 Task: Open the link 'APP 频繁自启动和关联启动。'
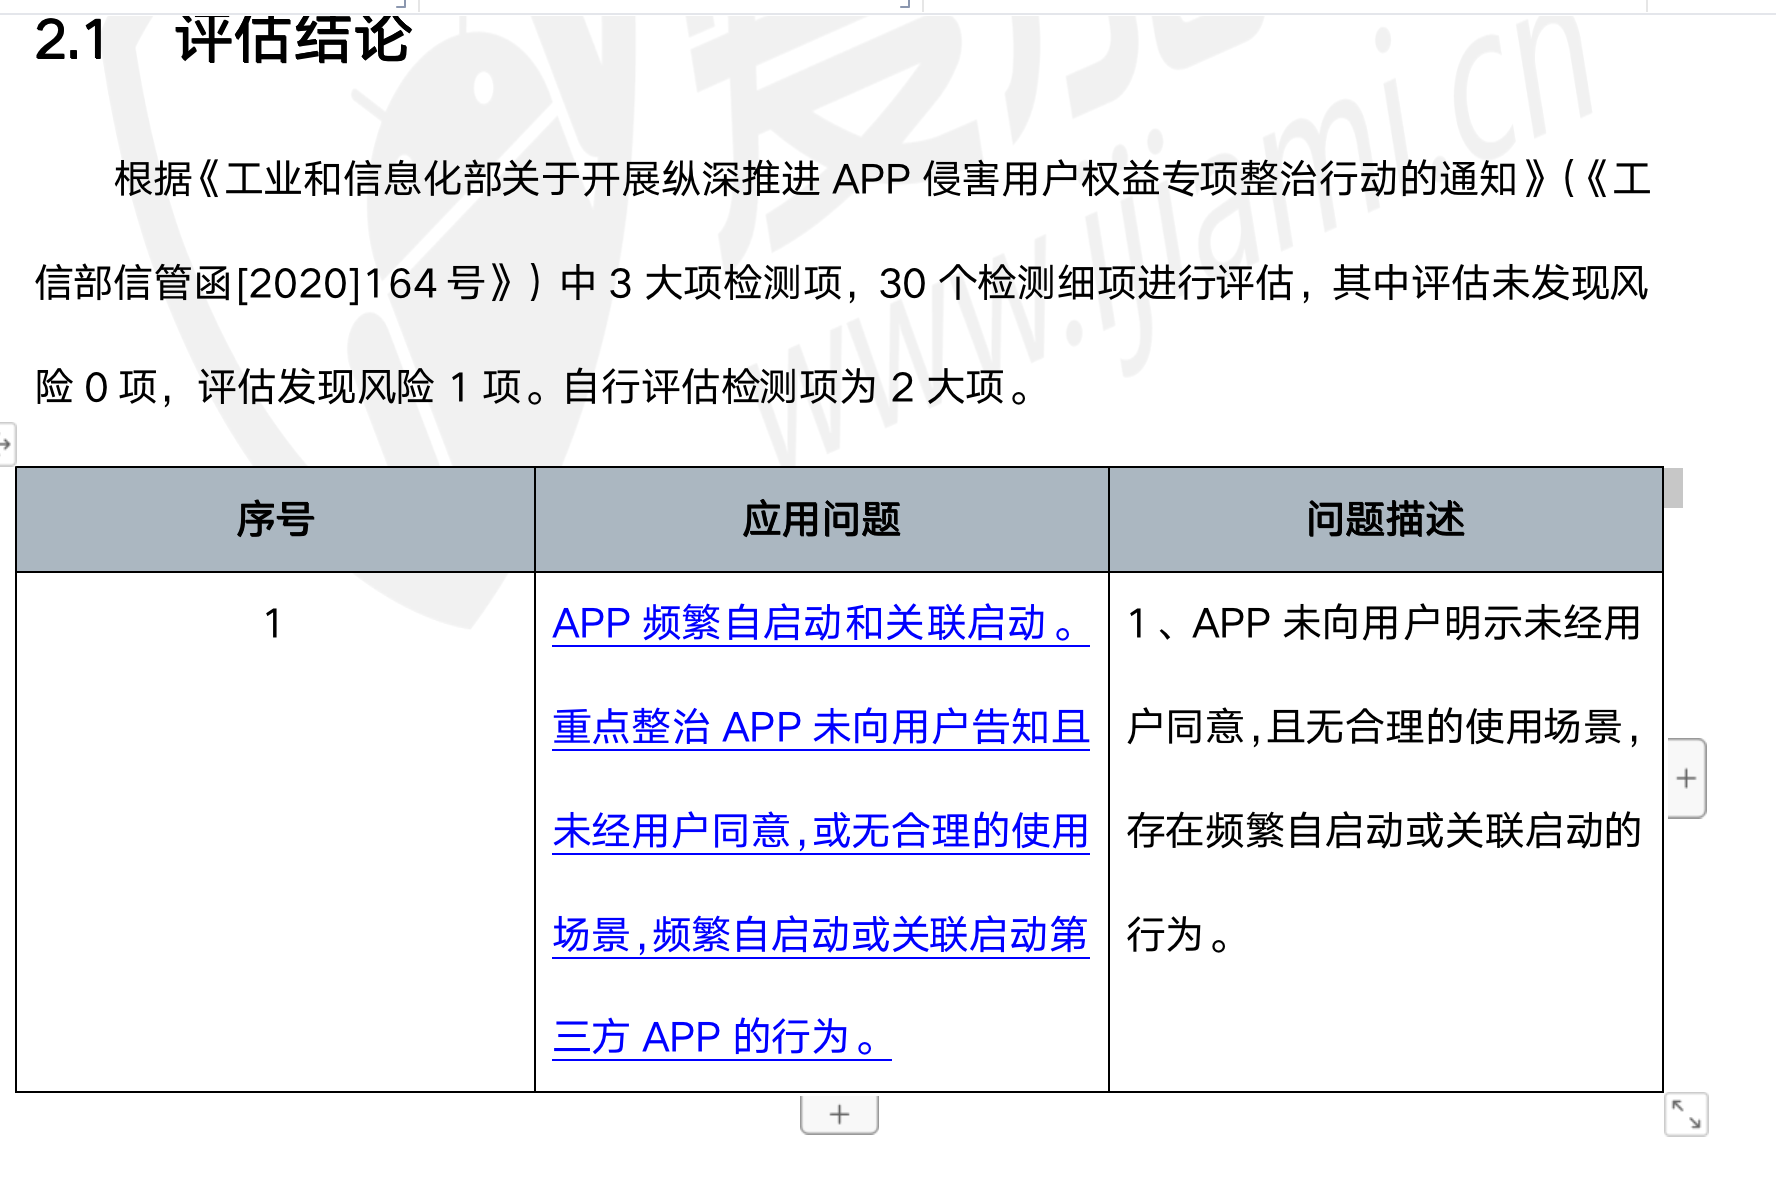[820, 624]
